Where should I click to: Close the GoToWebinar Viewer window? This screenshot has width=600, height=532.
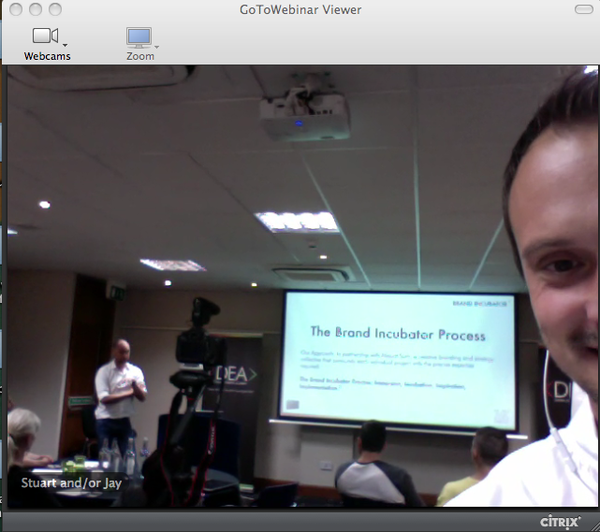[x=13, y=9]
